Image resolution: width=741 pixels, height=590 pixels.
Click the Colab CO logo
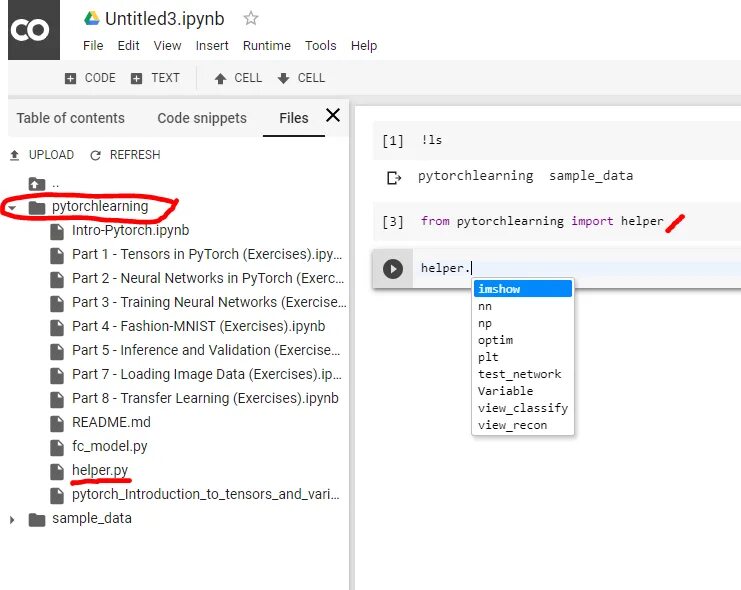(30, 30)
